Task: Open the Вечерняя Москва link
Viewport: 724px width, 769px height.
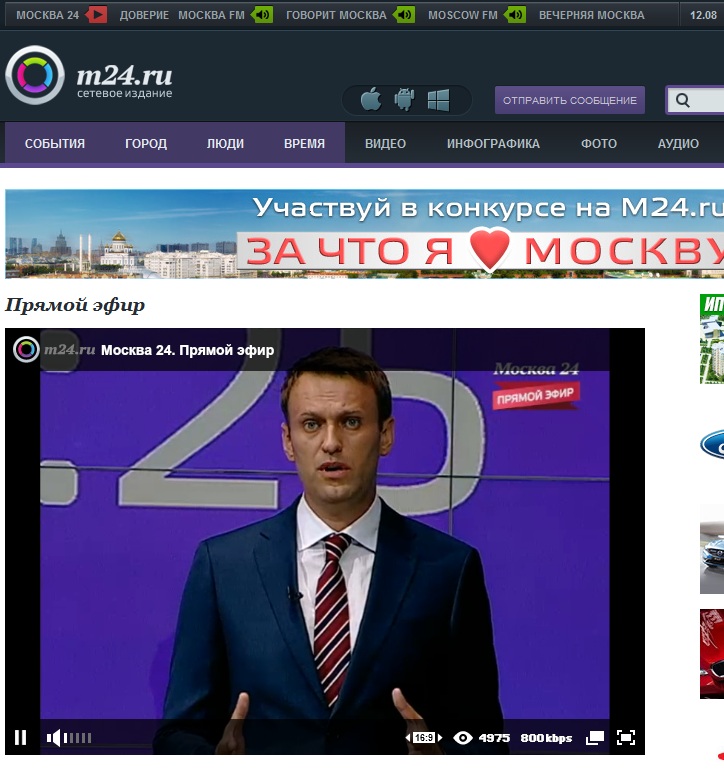Action: [x=592, y=15]
